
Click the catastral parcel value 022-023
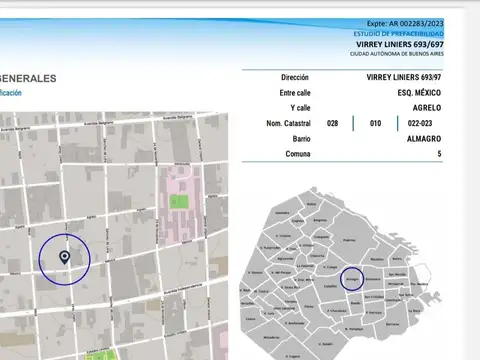(420, 123)
